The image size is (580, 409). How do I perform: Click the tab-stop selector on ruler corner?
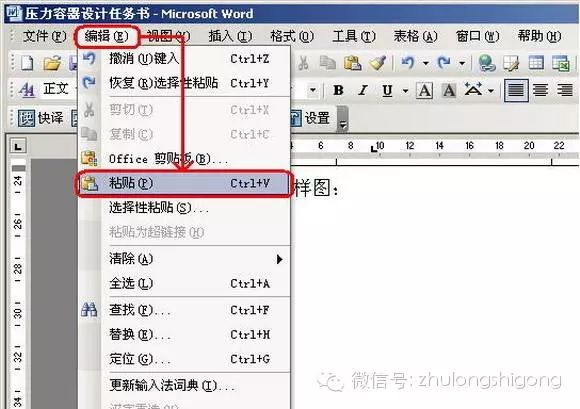point(18,146)
